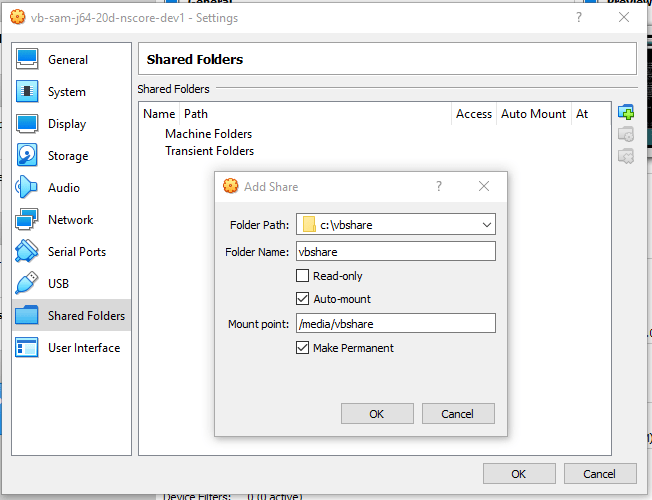652x500 pixels.
Task: Open the General settings category
Action: (72, 59)
